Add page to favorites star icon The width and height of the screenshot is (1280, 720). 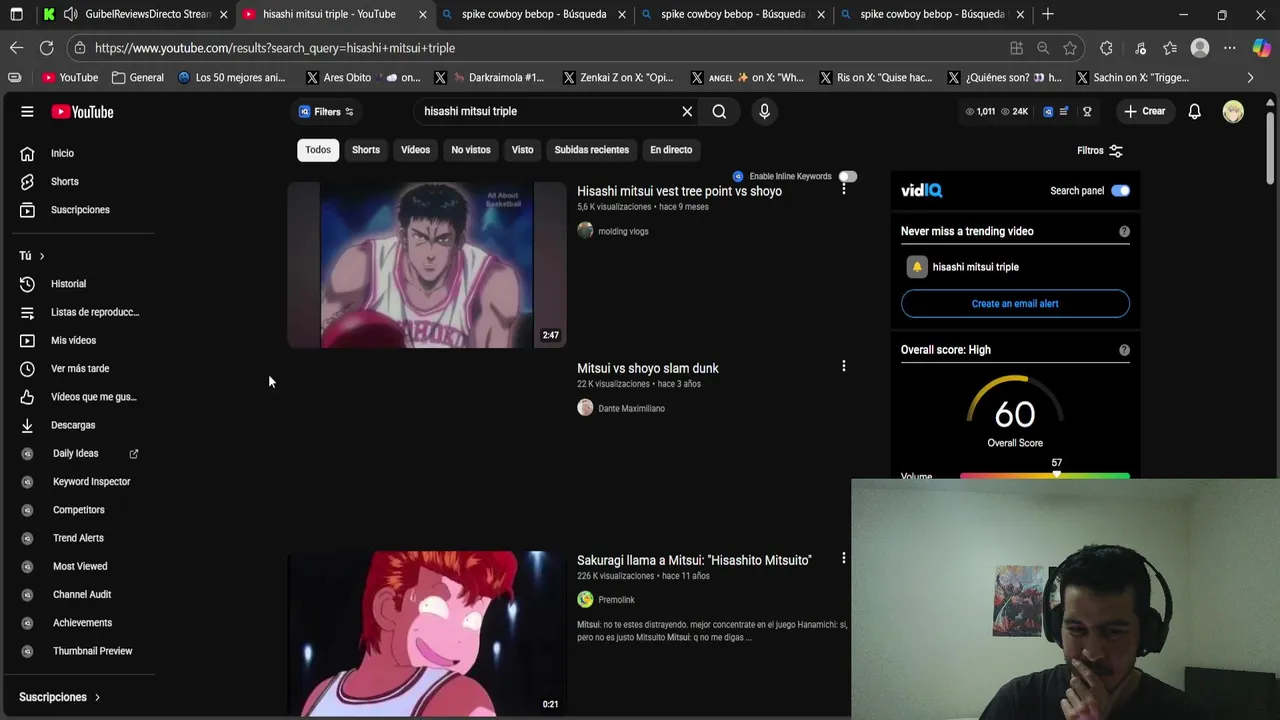point(1070,48)
